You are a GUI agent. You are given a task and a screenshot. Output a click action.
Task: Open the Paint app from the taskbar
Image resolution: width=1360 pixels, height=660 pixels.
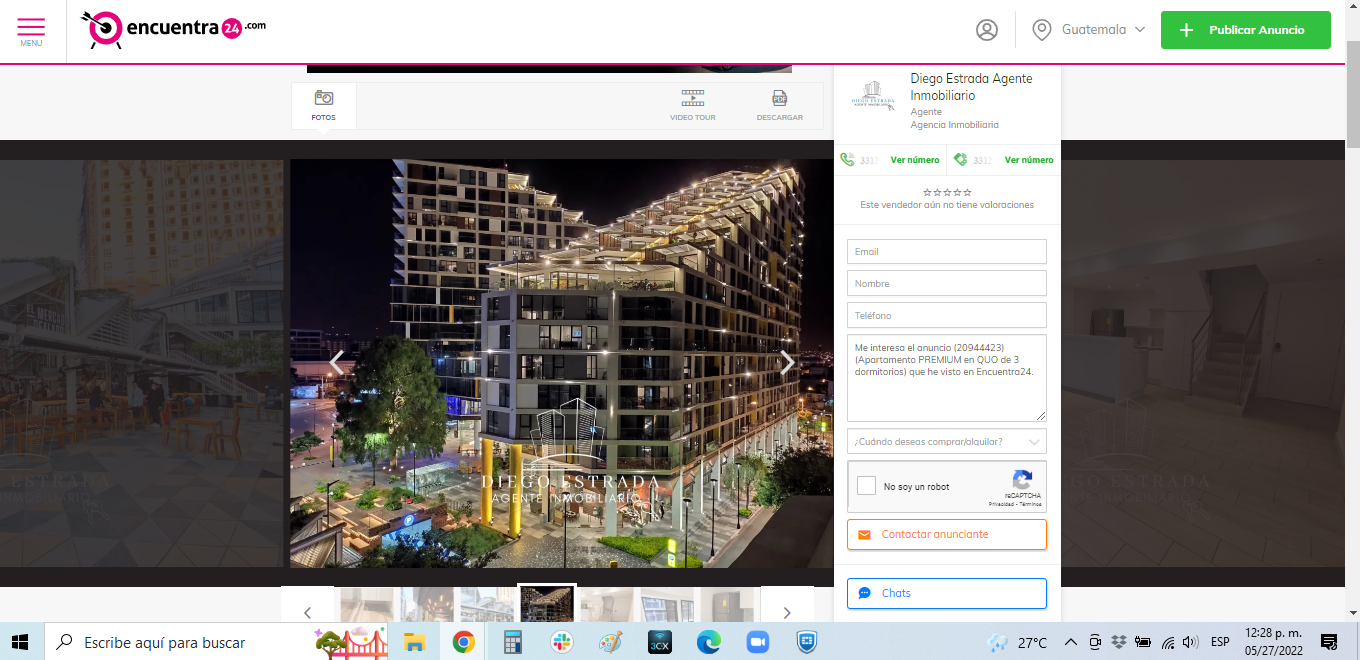point(610,642)
